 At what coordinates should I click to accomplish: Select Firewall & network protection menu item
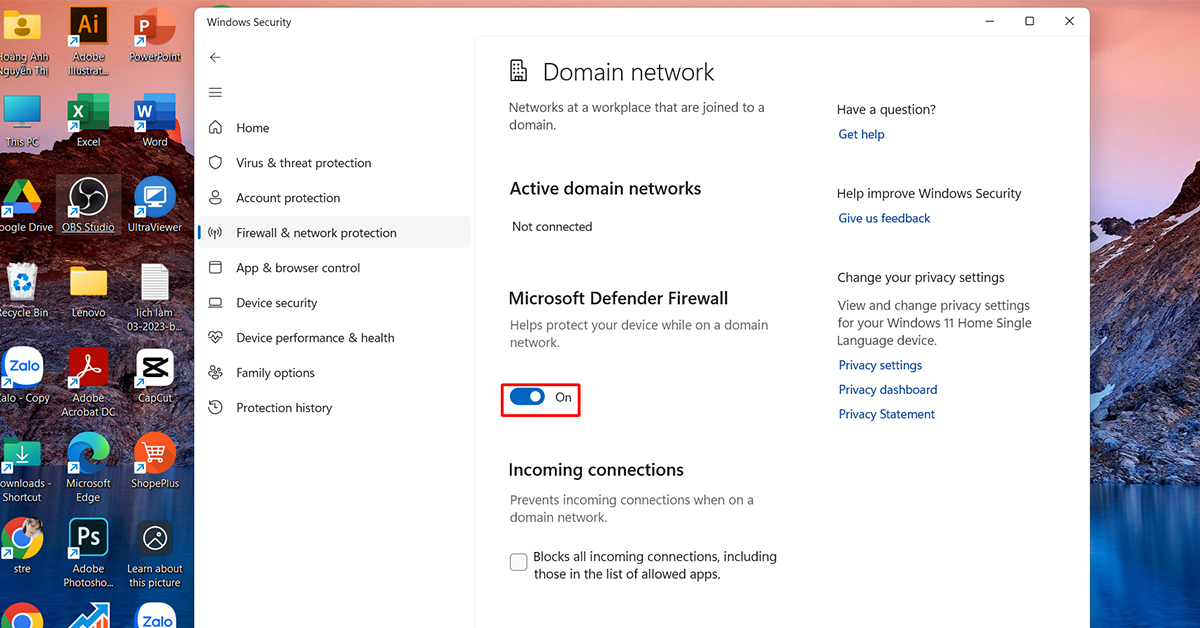(x=316, y=233)
